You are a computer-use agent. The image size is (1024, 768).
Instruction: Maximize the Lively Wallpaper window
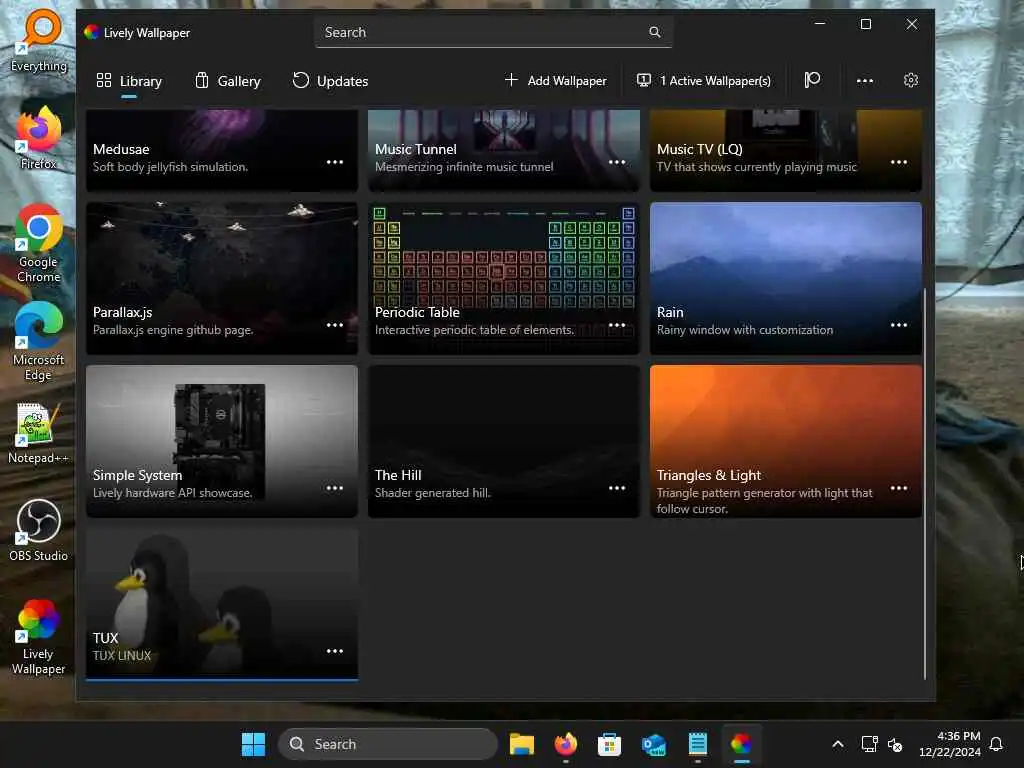tap(865, 24)
